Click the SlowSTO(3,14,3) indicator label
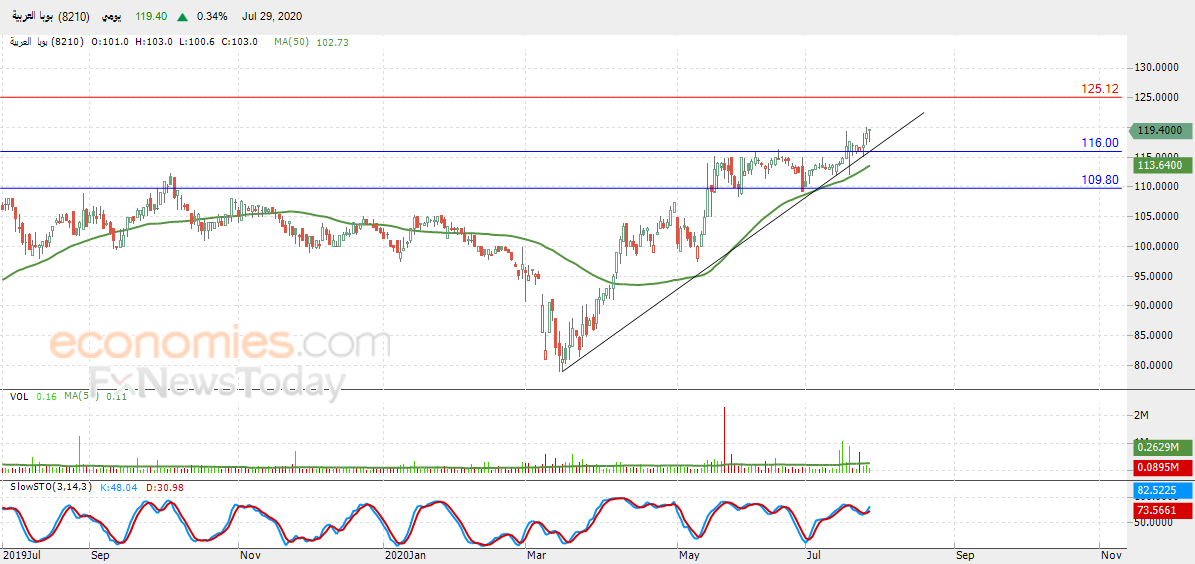This screenshot has height=564, width=1195. tap(50, 487)
